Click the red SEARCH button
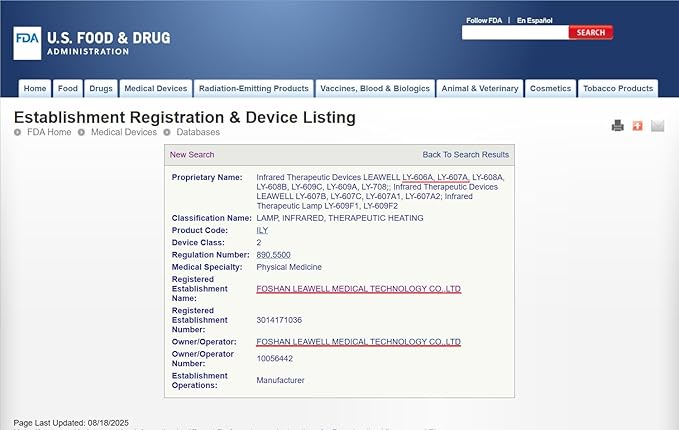Image resolution: width=679 pixels, height=430 pixels. (591, 32)
